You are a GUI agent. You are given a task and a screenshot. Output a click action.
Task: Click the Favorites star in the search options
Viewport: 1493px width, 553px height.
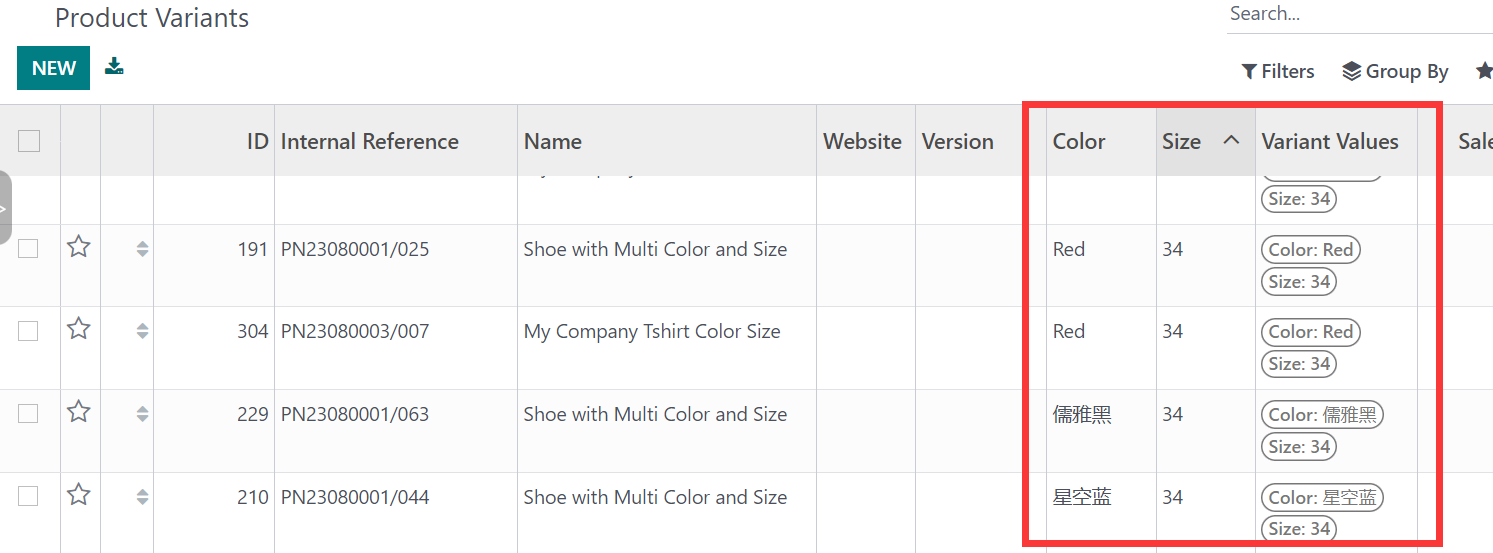coord(1484,71)
